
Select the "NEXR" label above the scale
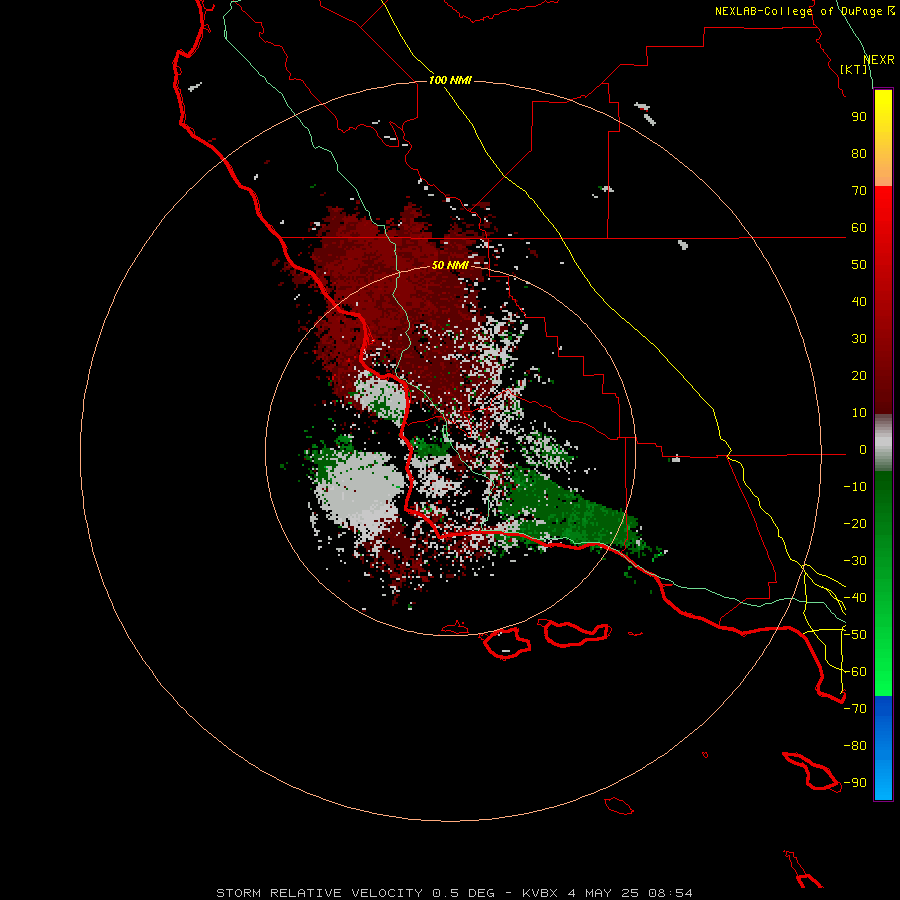click(879, 60)
